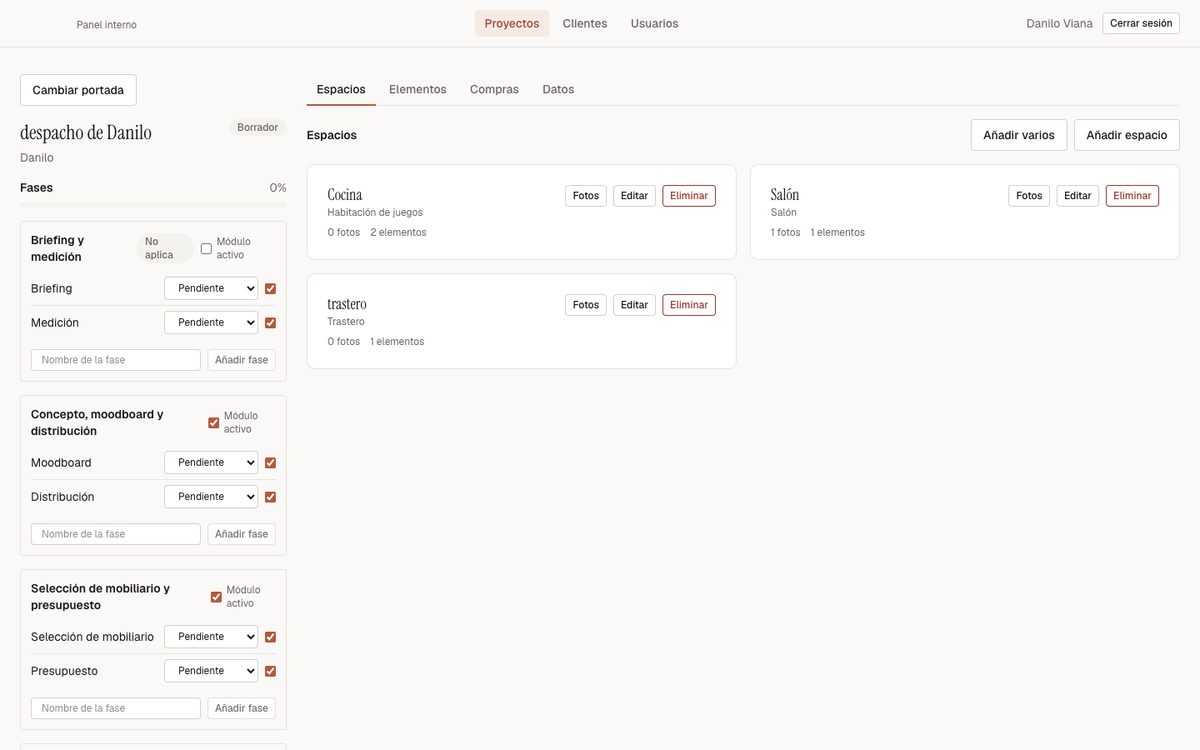Open Fotos for the trastero space
1200x750 pixels.
click(586, 305)
